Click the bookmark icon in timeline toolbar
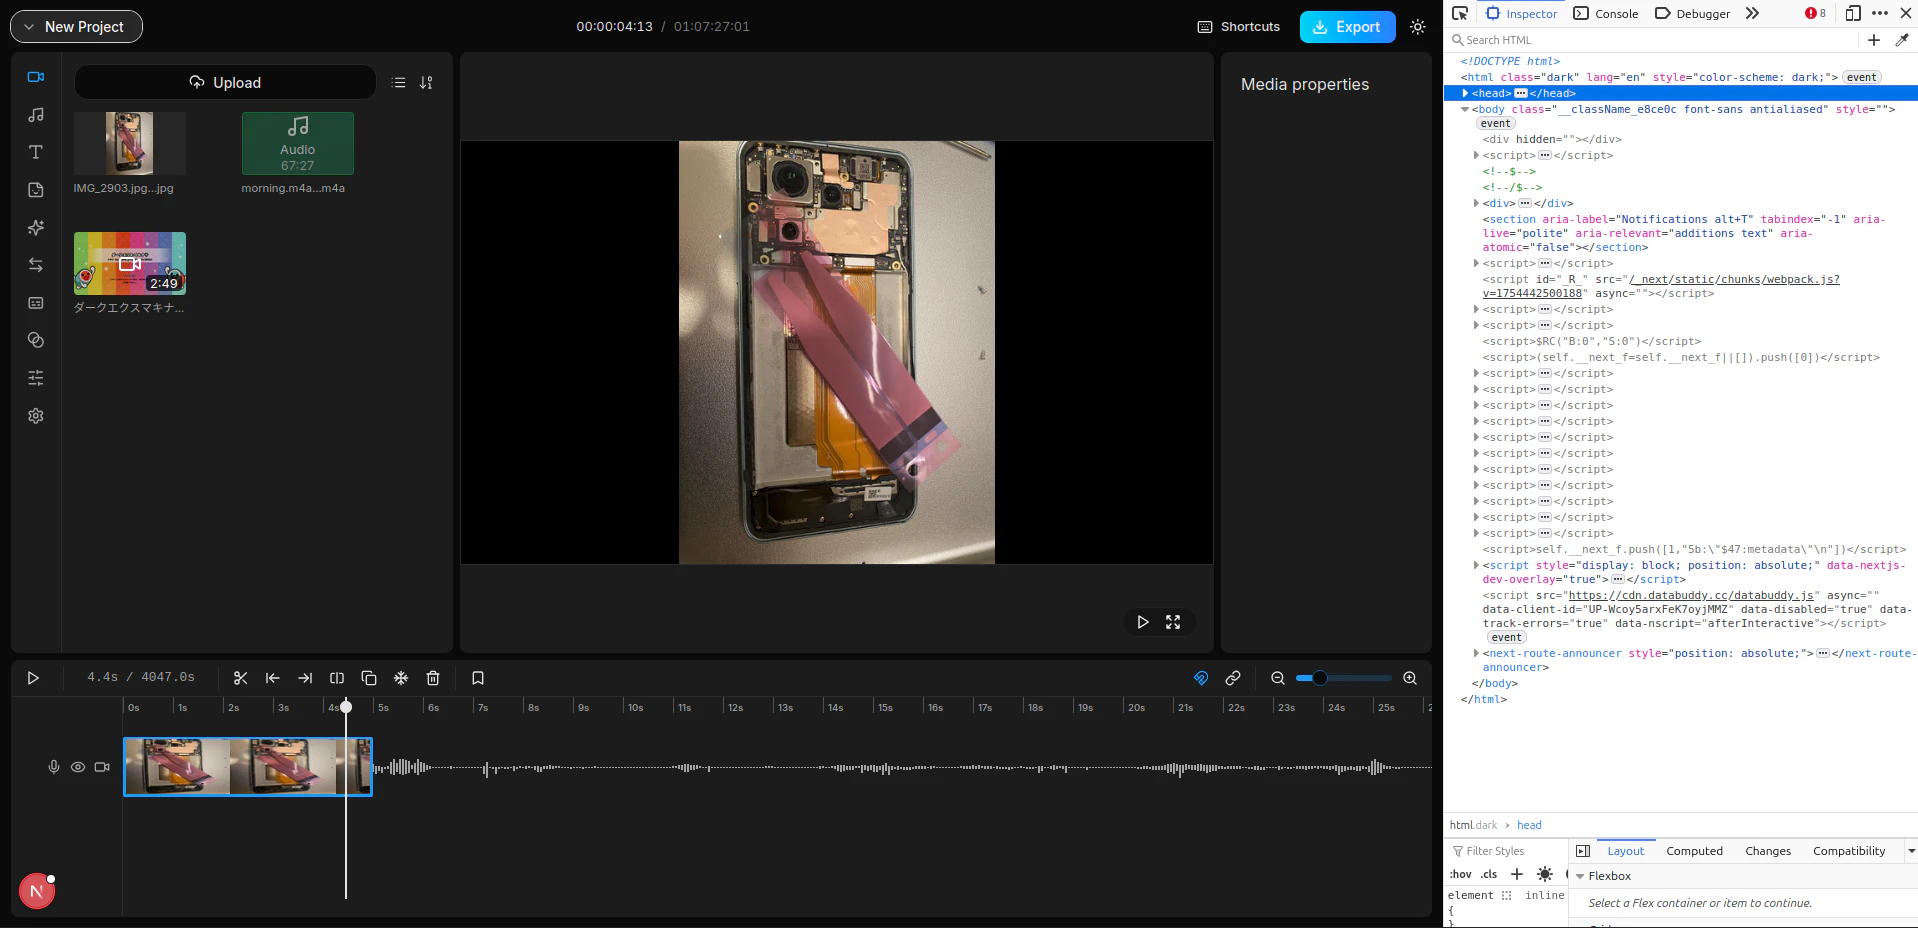The height and width of the screenshot is (928, 1918). pyautogui.click(x=478, y=678)
